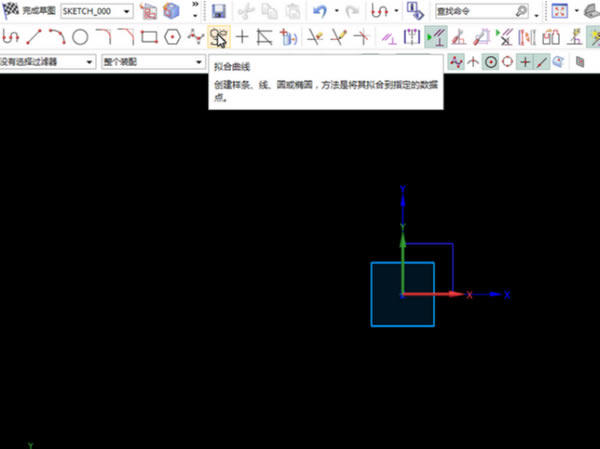
Task: Click the Profile curve tool
Action: click(11, 37)
